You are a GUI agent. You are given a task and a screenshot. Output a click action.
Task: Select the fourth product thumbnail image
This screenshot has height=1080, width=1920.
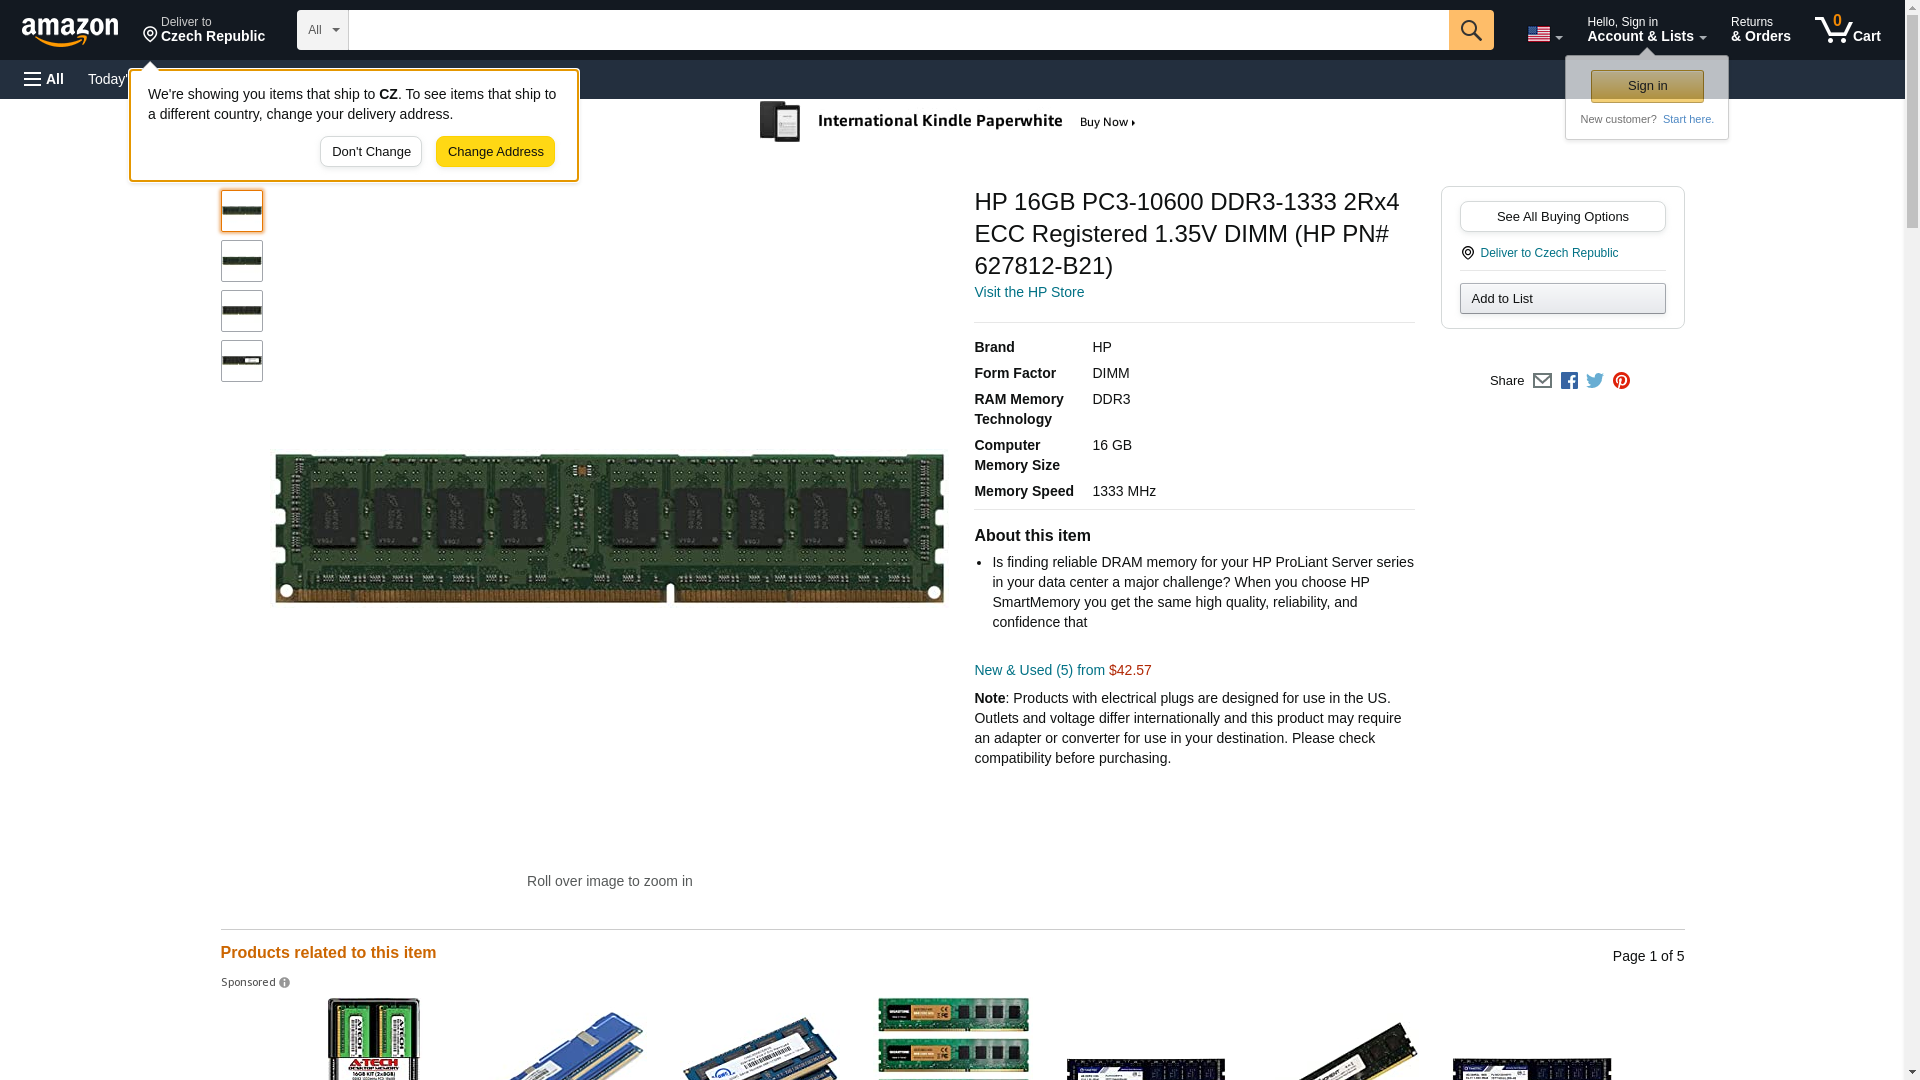coord(242,361)
